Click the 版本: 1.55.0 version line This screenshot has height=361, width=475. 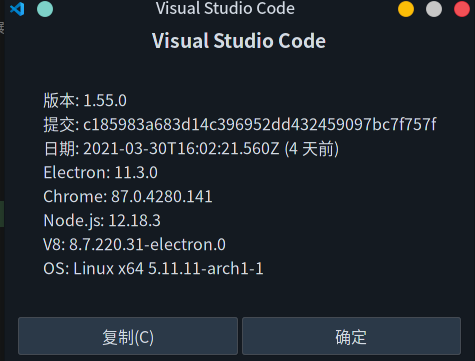point(85,100)
